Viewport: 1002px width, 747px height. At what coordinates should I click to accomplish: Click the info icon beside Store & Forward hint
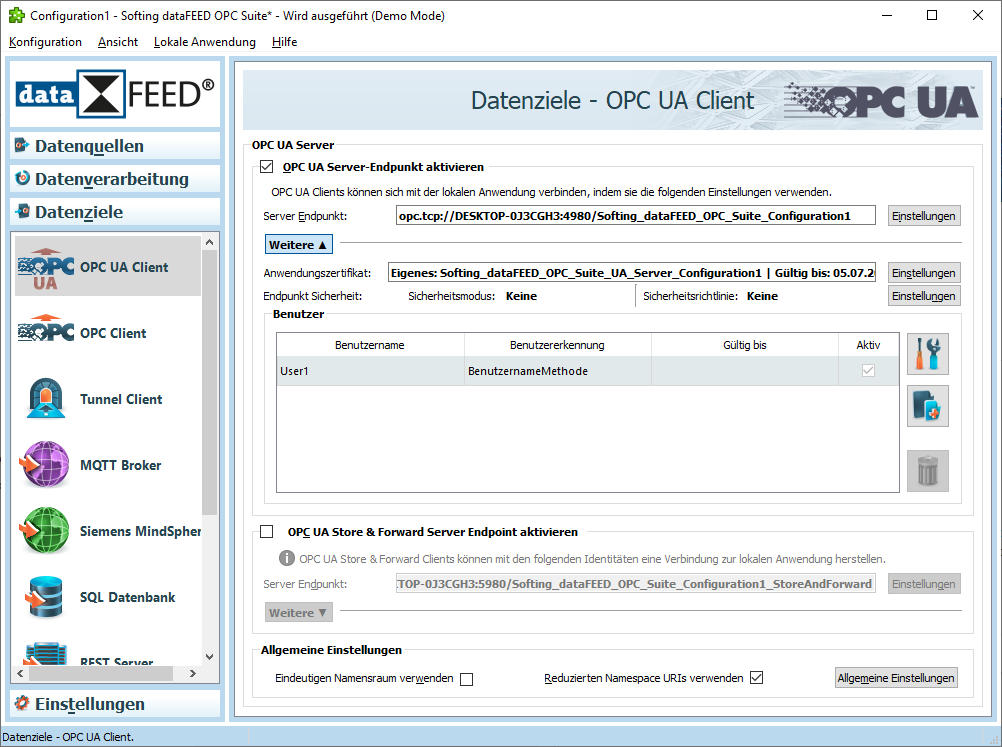287,558
